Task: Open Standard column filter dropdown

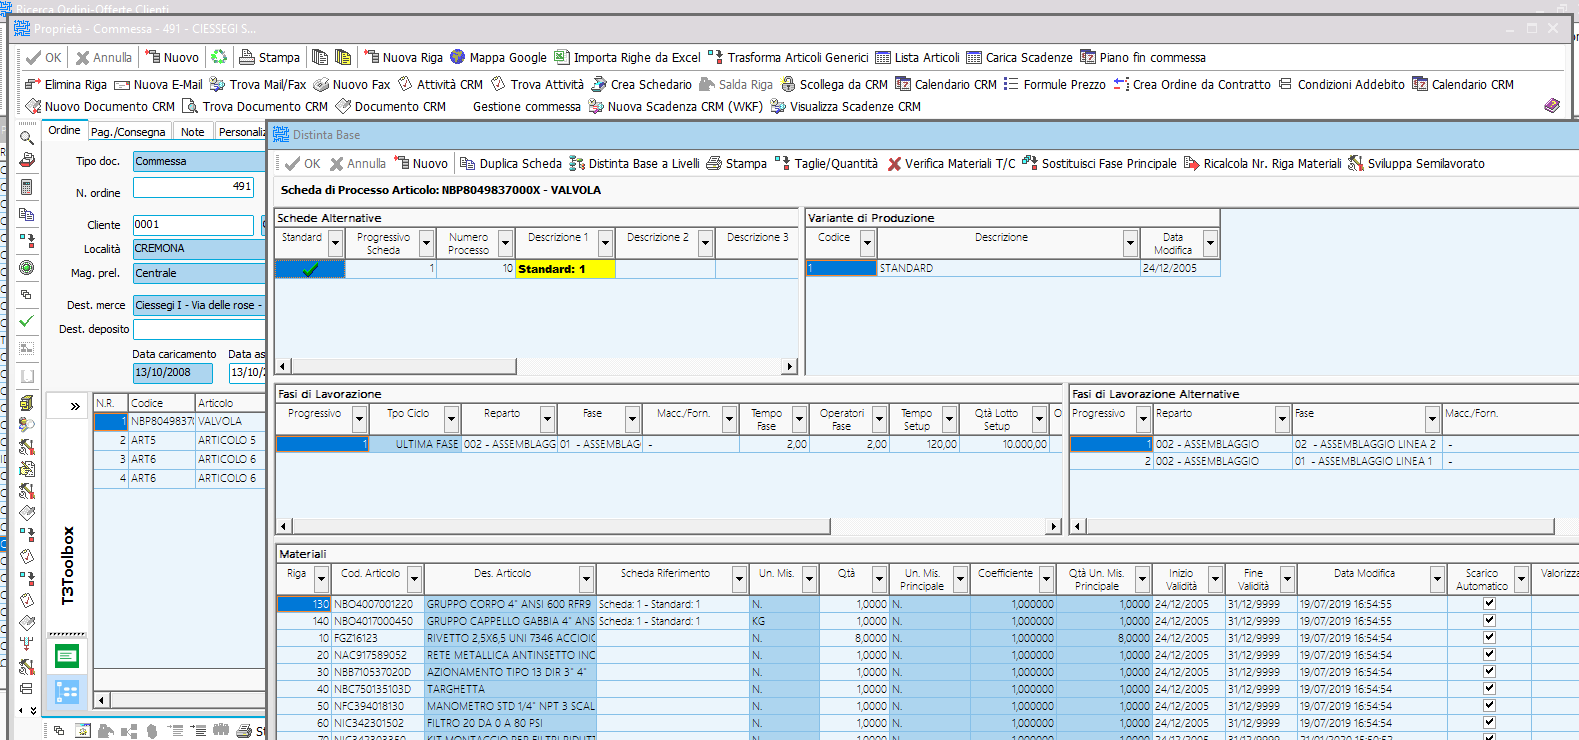Action: (x=336, y=243)
